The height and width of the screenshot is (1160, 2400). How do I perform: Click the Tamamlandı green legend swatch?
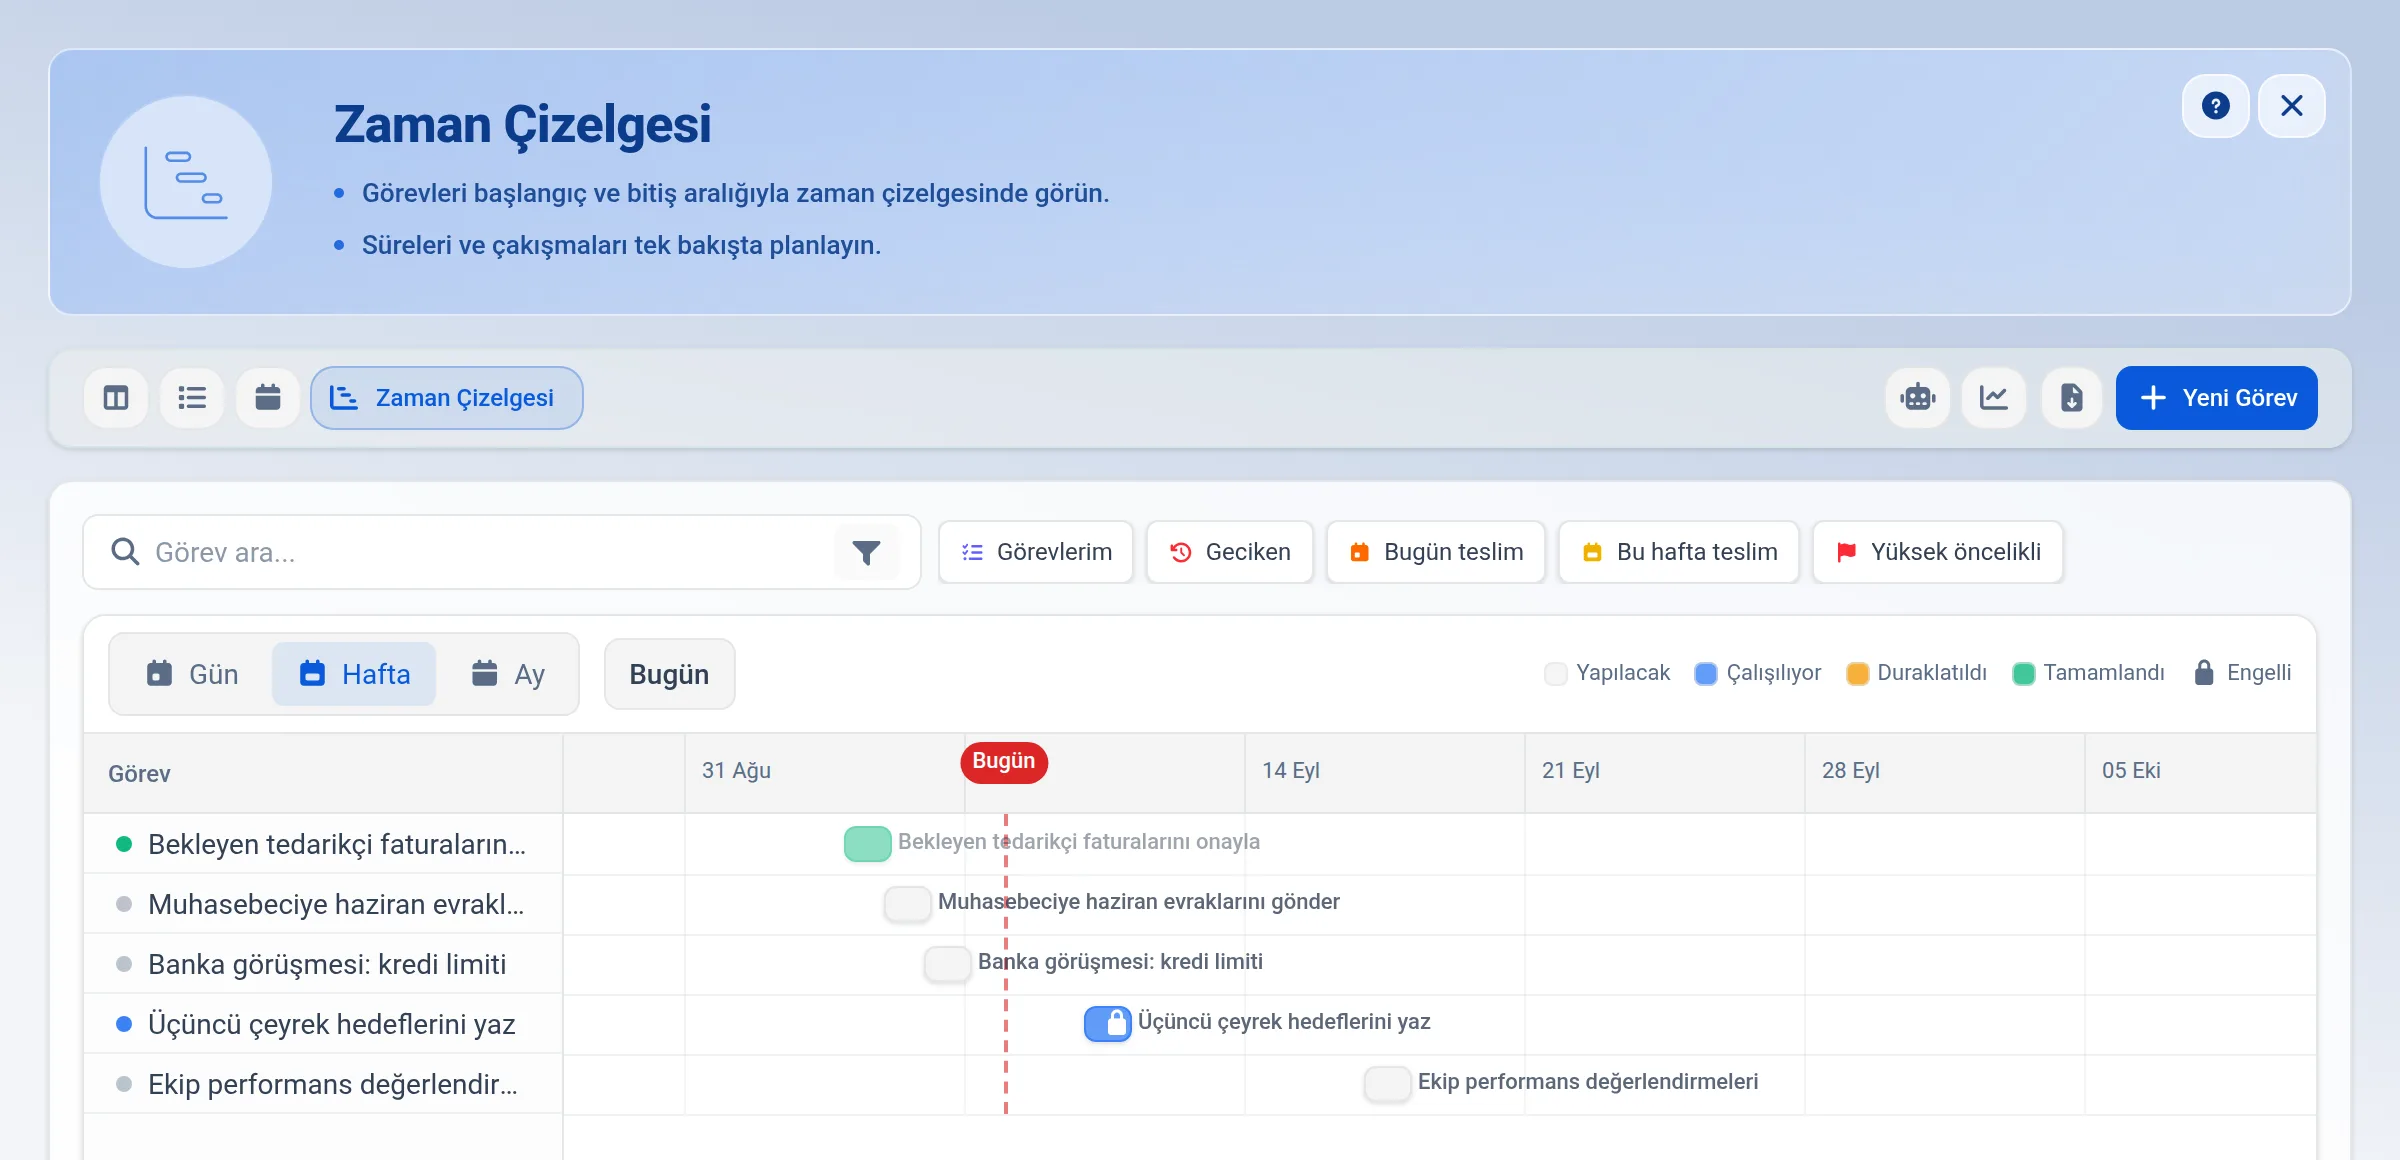2023,674
